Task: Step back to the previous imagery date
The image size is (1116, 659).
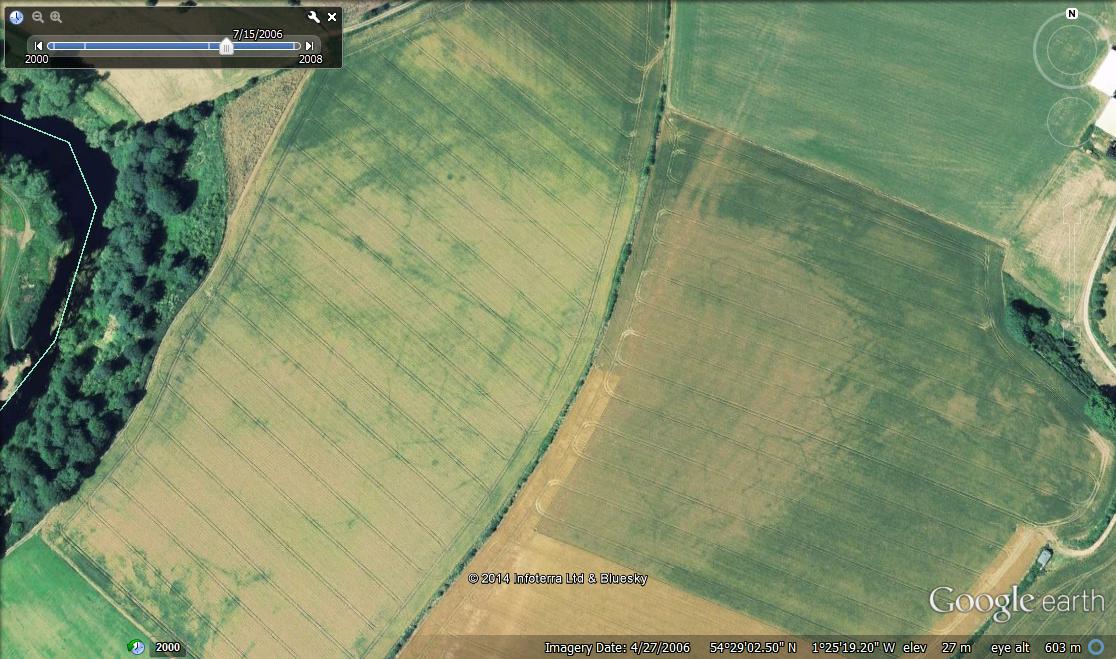Action: point(38,46)
